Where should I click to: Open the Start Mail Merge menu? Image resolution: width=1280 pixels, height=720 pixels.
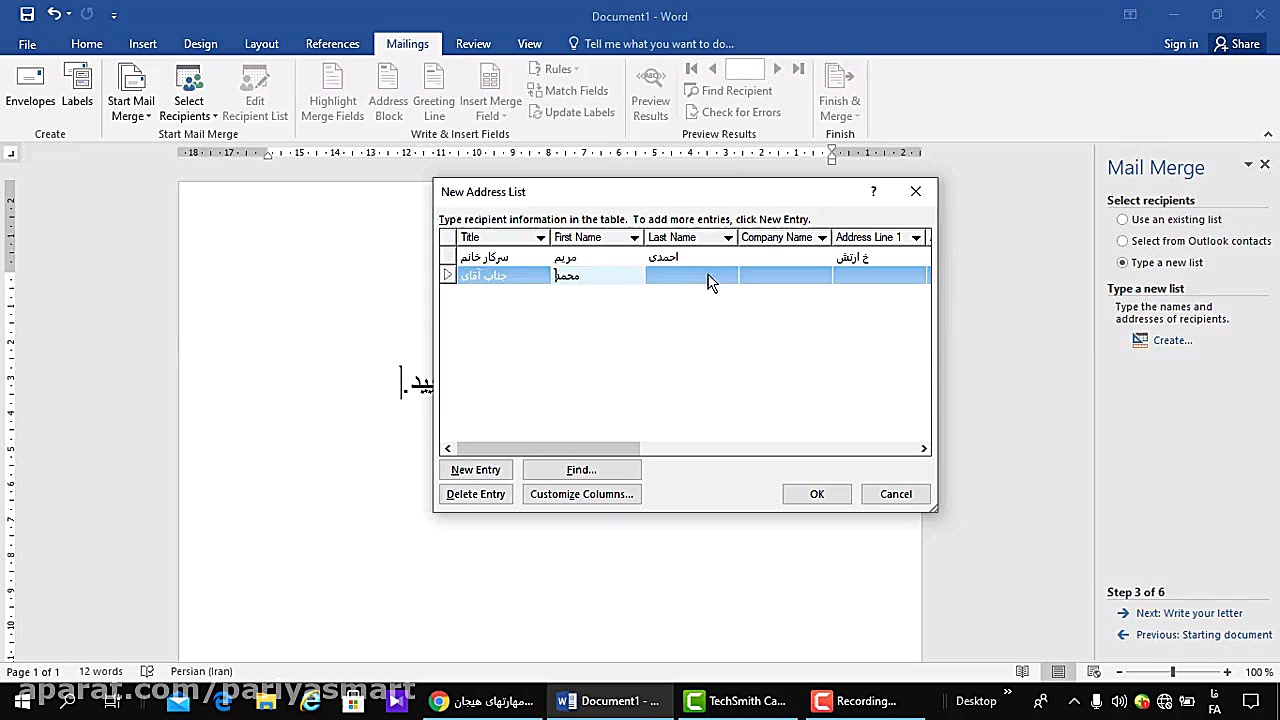click(131, 93)
